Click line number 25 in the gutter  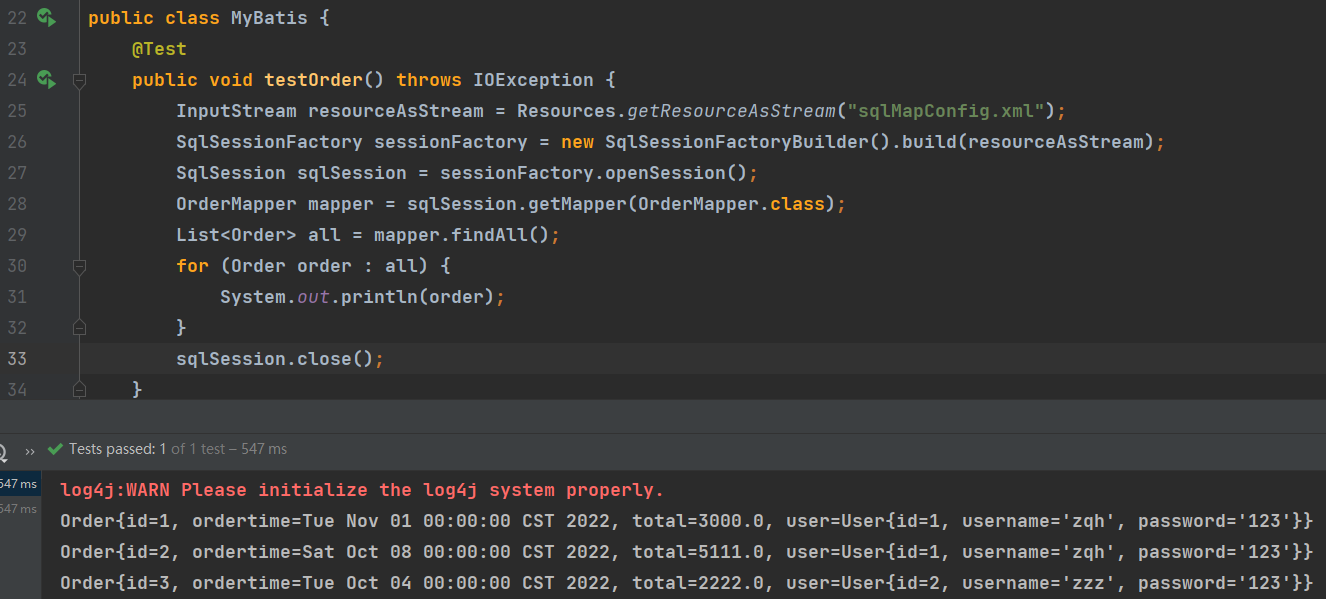[x=17, y=110]
